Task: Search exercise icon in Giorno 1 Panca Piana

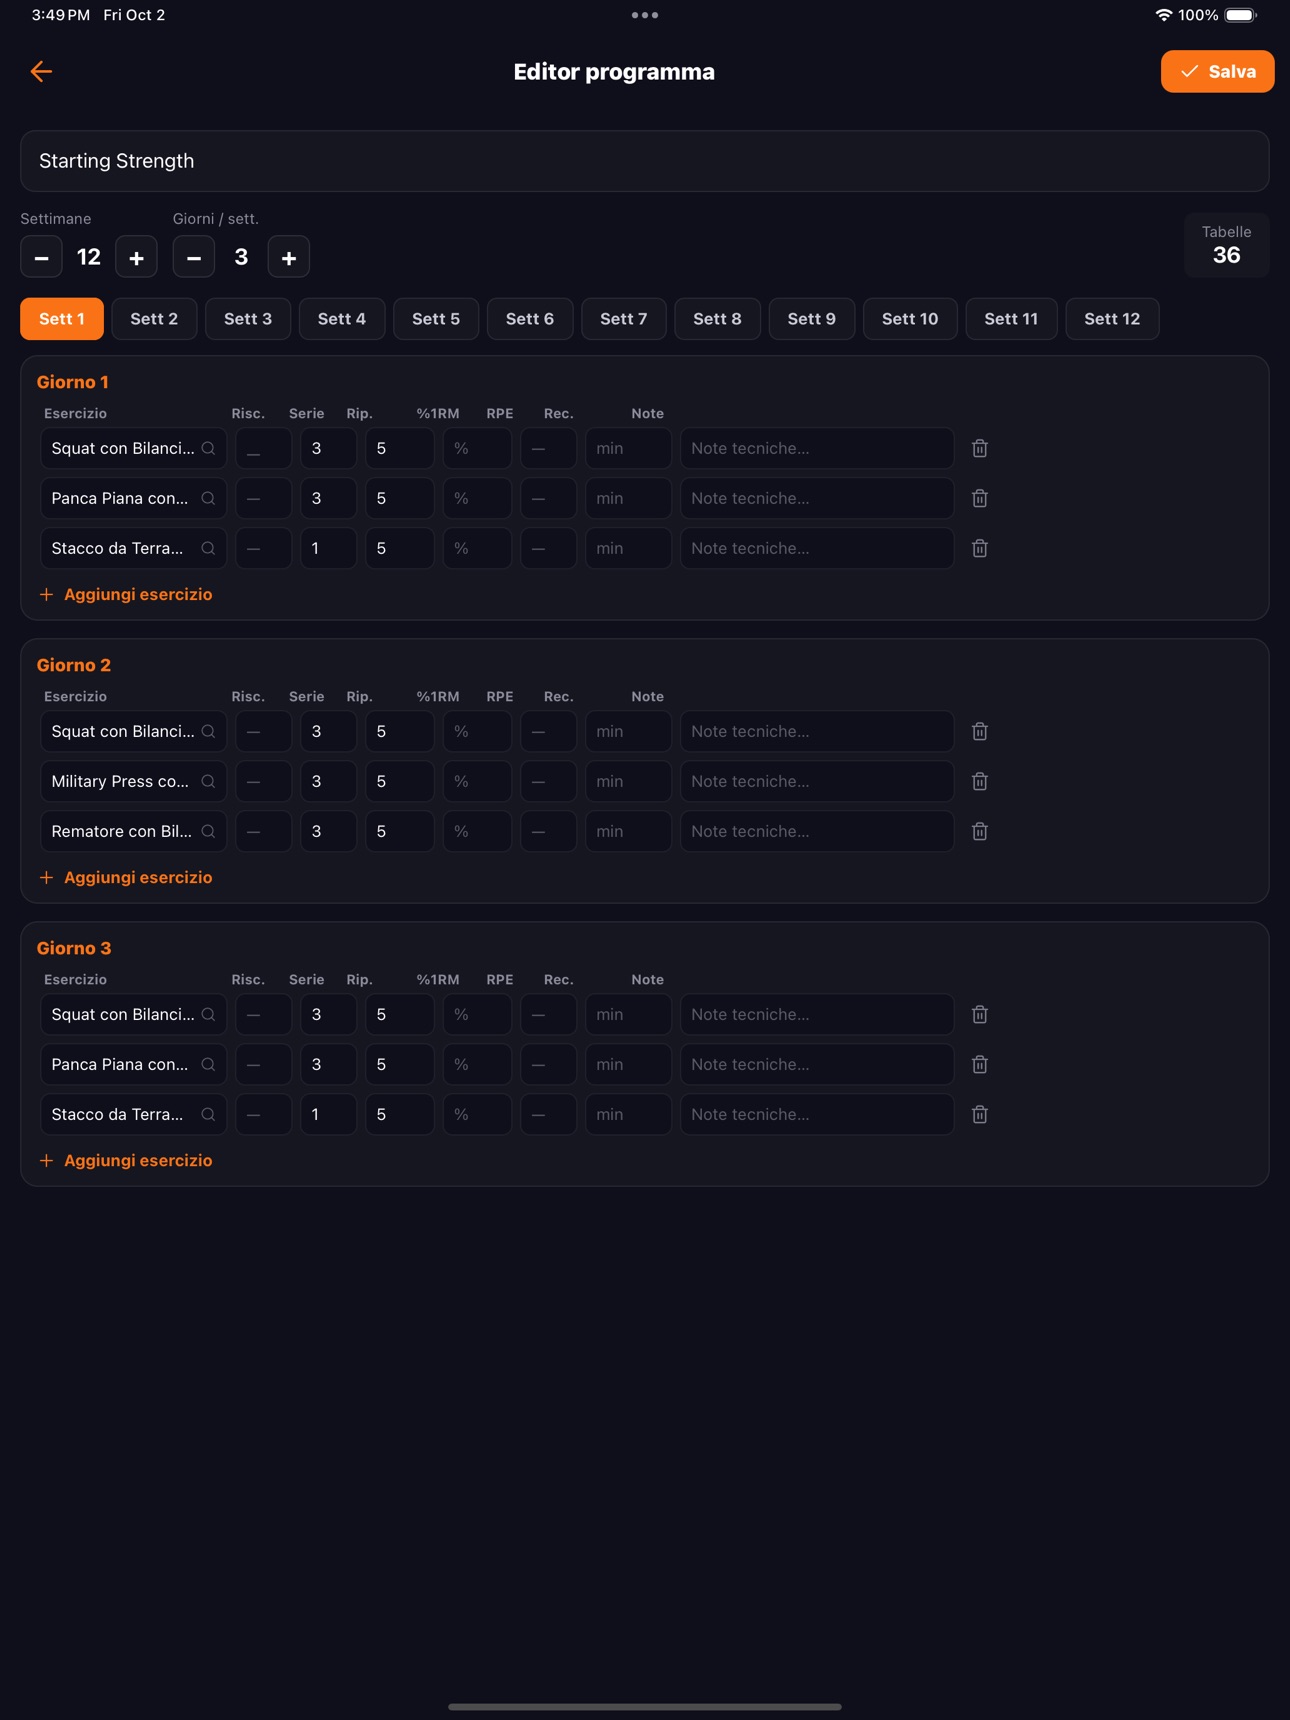Action: click(208, 498)
